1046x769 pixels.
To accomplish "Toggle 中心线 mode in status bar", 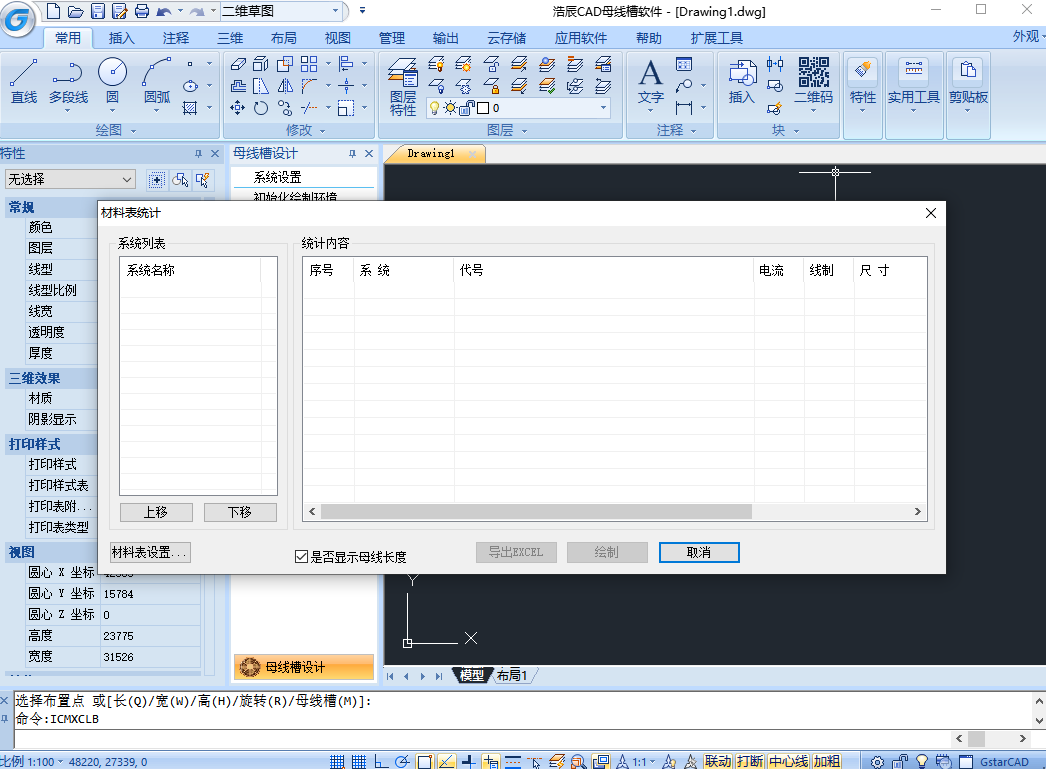I will pos(788,761).
